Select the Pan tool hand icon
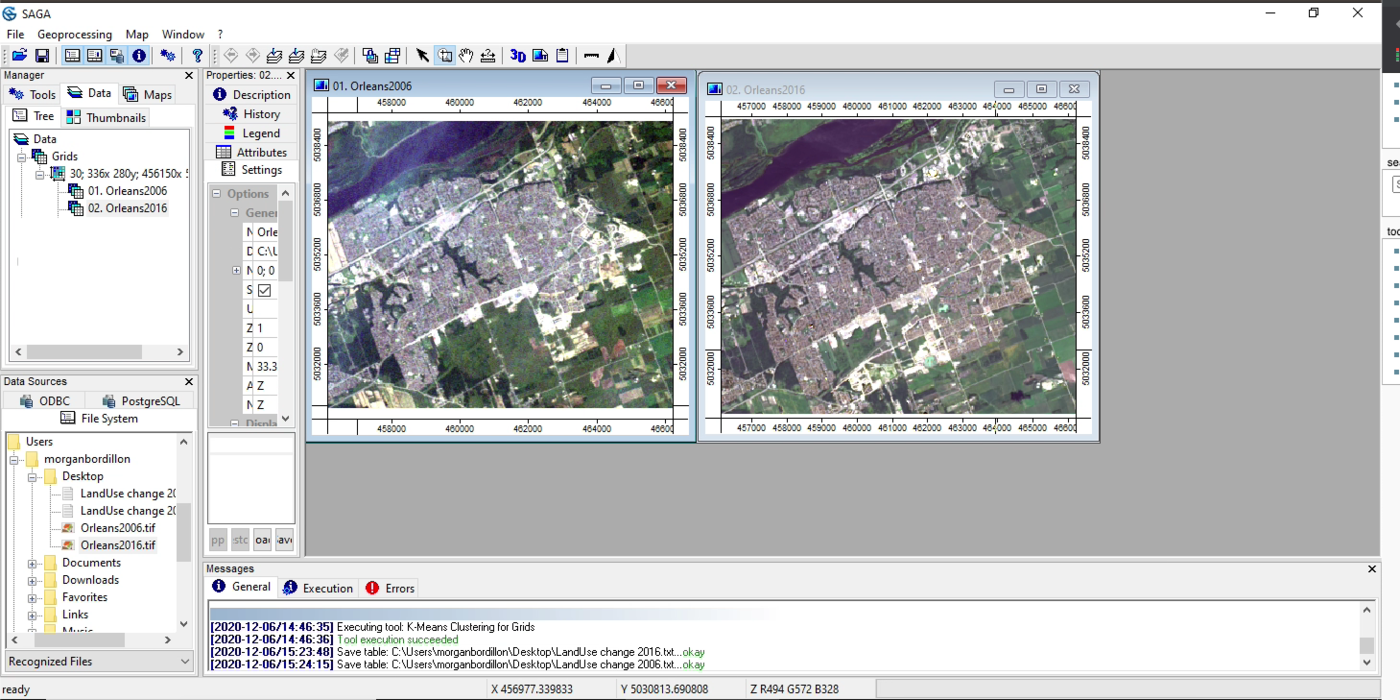The height and width of the screenshot is (700, 1400). (x=466, y=55)
